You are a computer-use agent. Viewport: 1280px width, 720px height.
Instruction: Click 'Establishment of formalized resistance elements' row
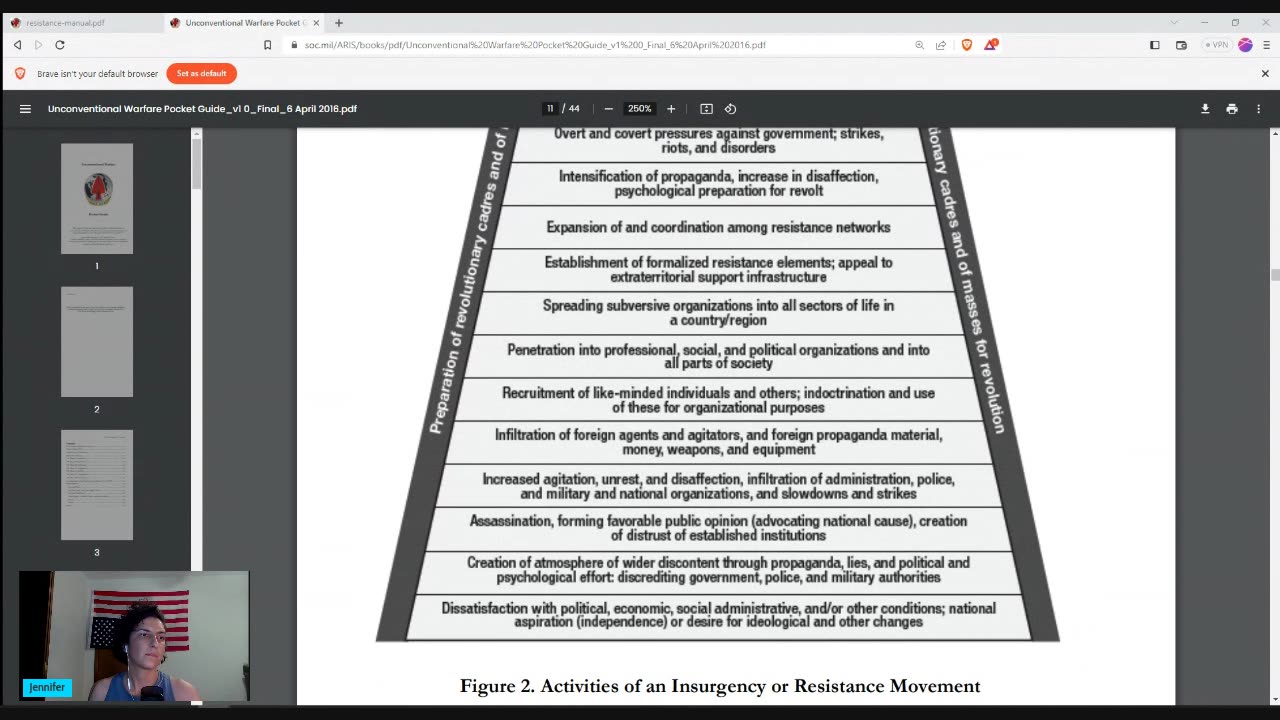pyautogui.click(x=718, y=270)
